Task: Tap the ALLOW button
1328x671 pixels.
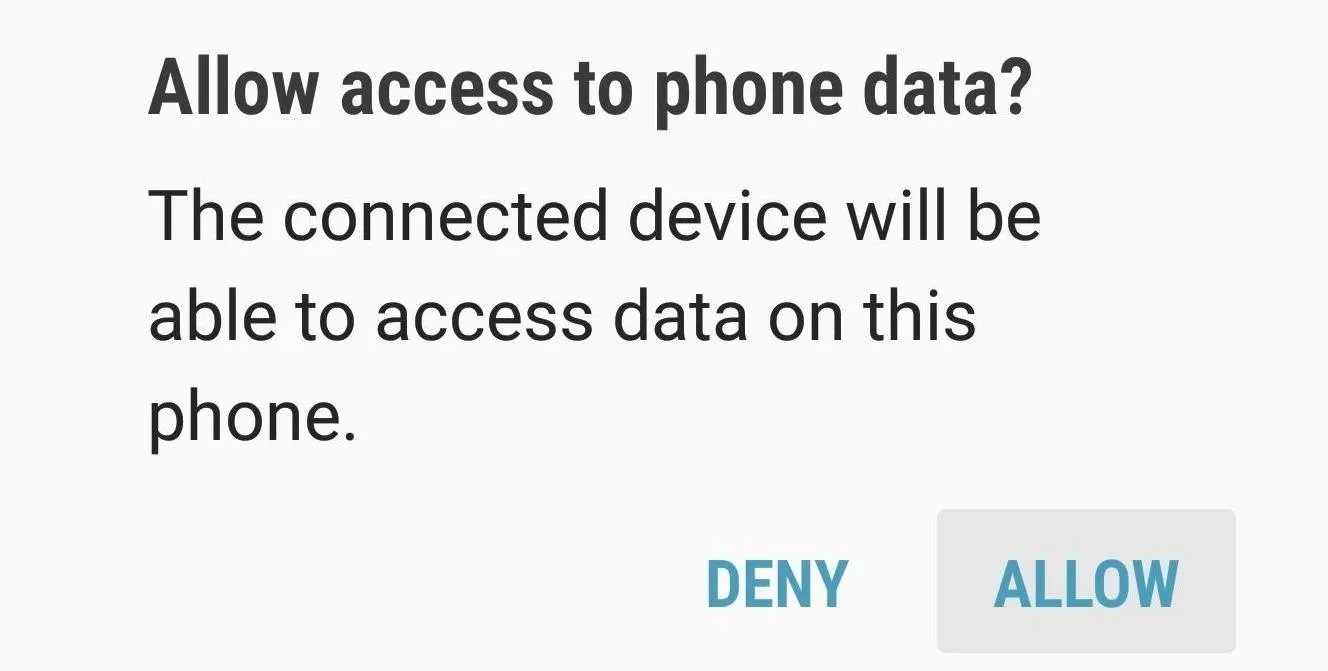Action: [x=1086, y=581]
